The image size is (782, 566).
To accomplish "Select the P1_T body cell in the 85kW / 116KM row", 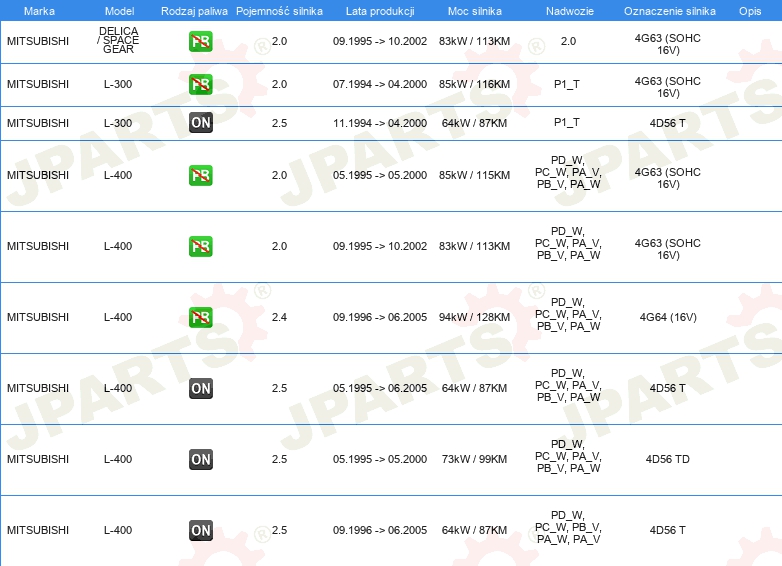I will 567,84.
